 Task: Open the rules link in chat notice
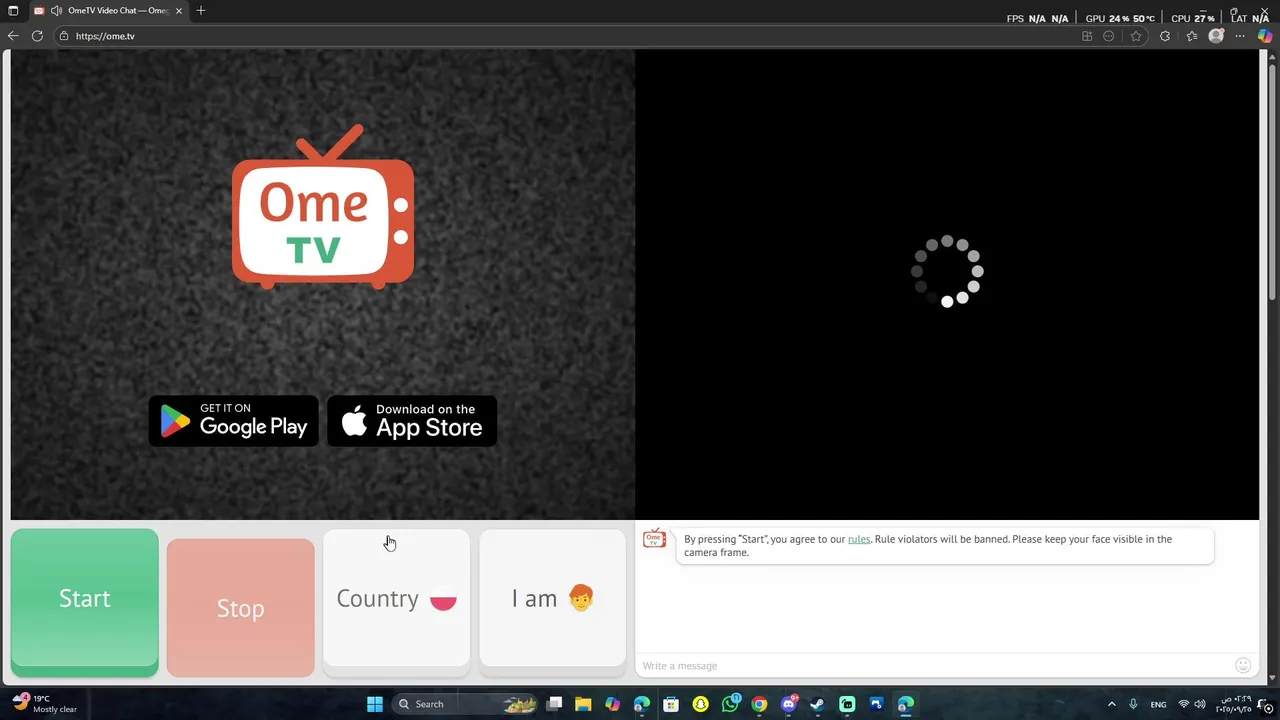point(859,539)
